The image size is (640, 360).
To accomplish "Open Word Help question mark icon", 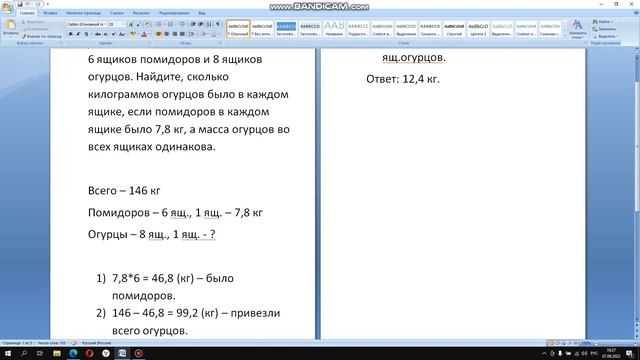I will (636, 13).
